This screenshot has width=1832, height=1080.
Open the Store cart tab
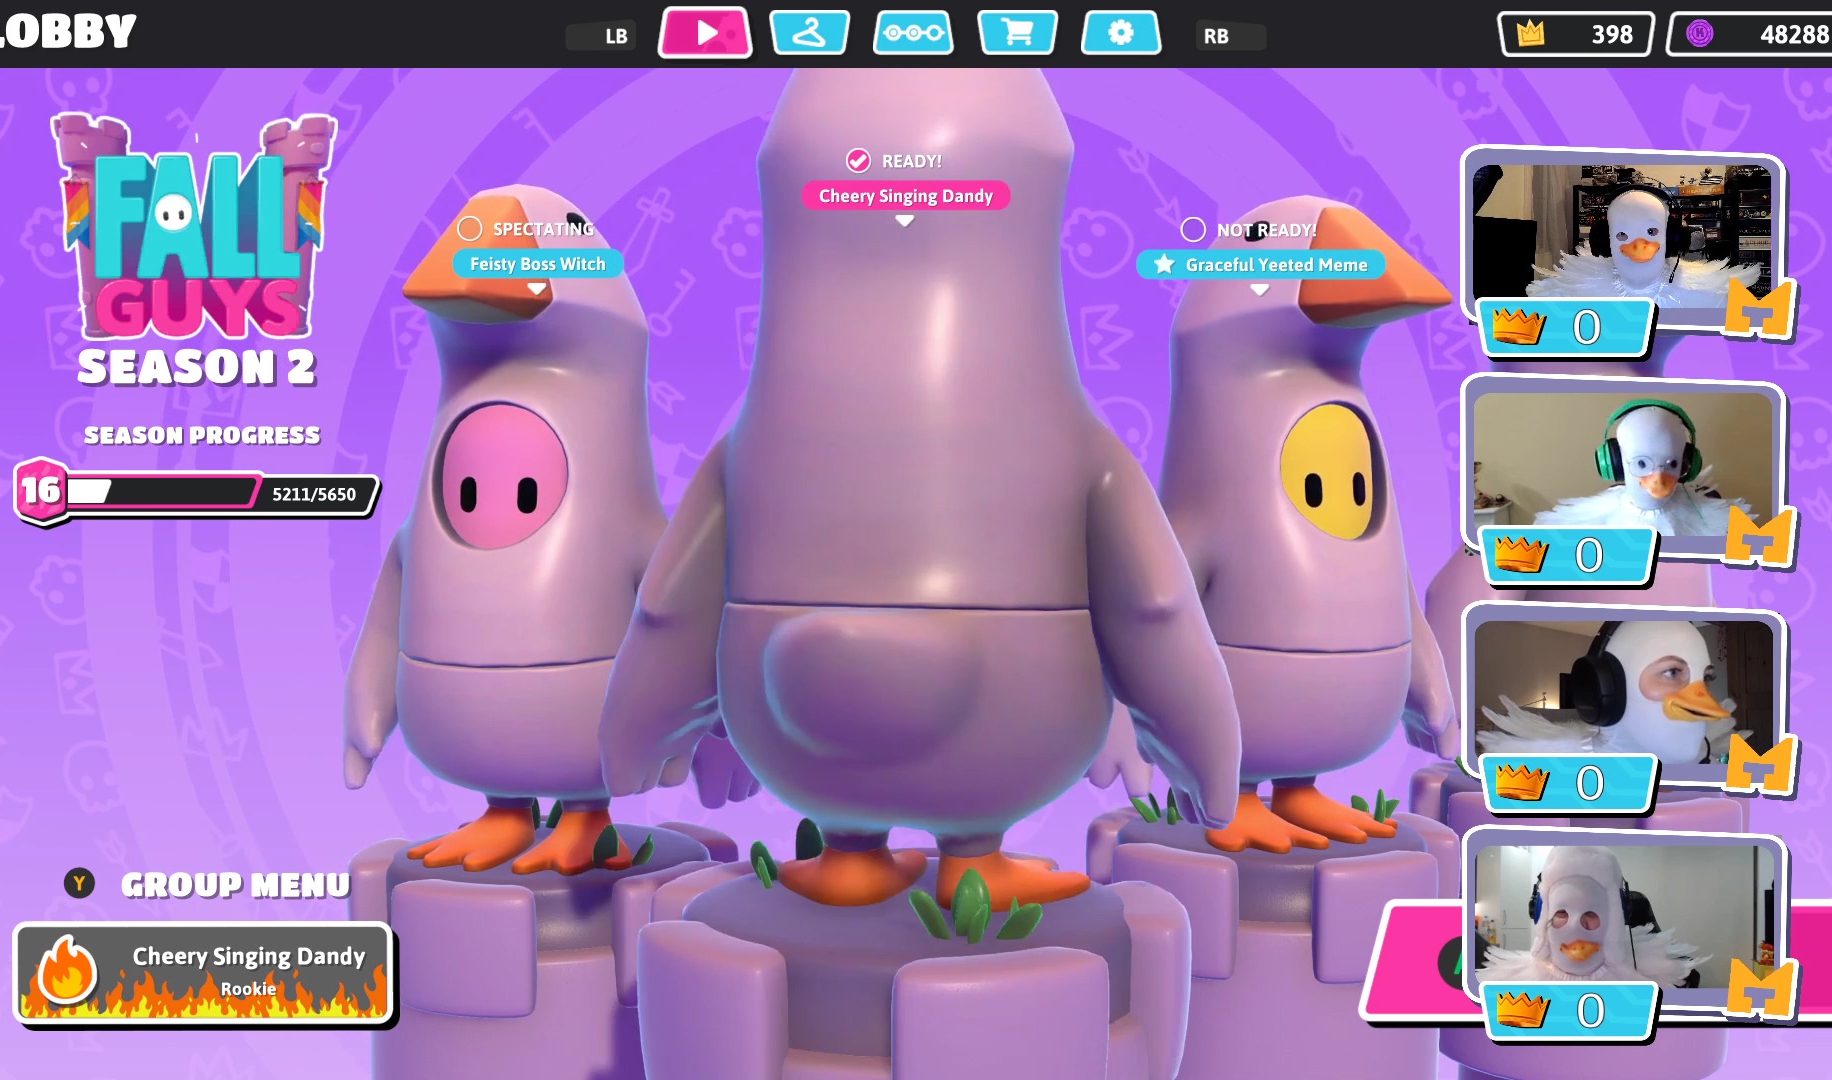tap(1017, 33)
